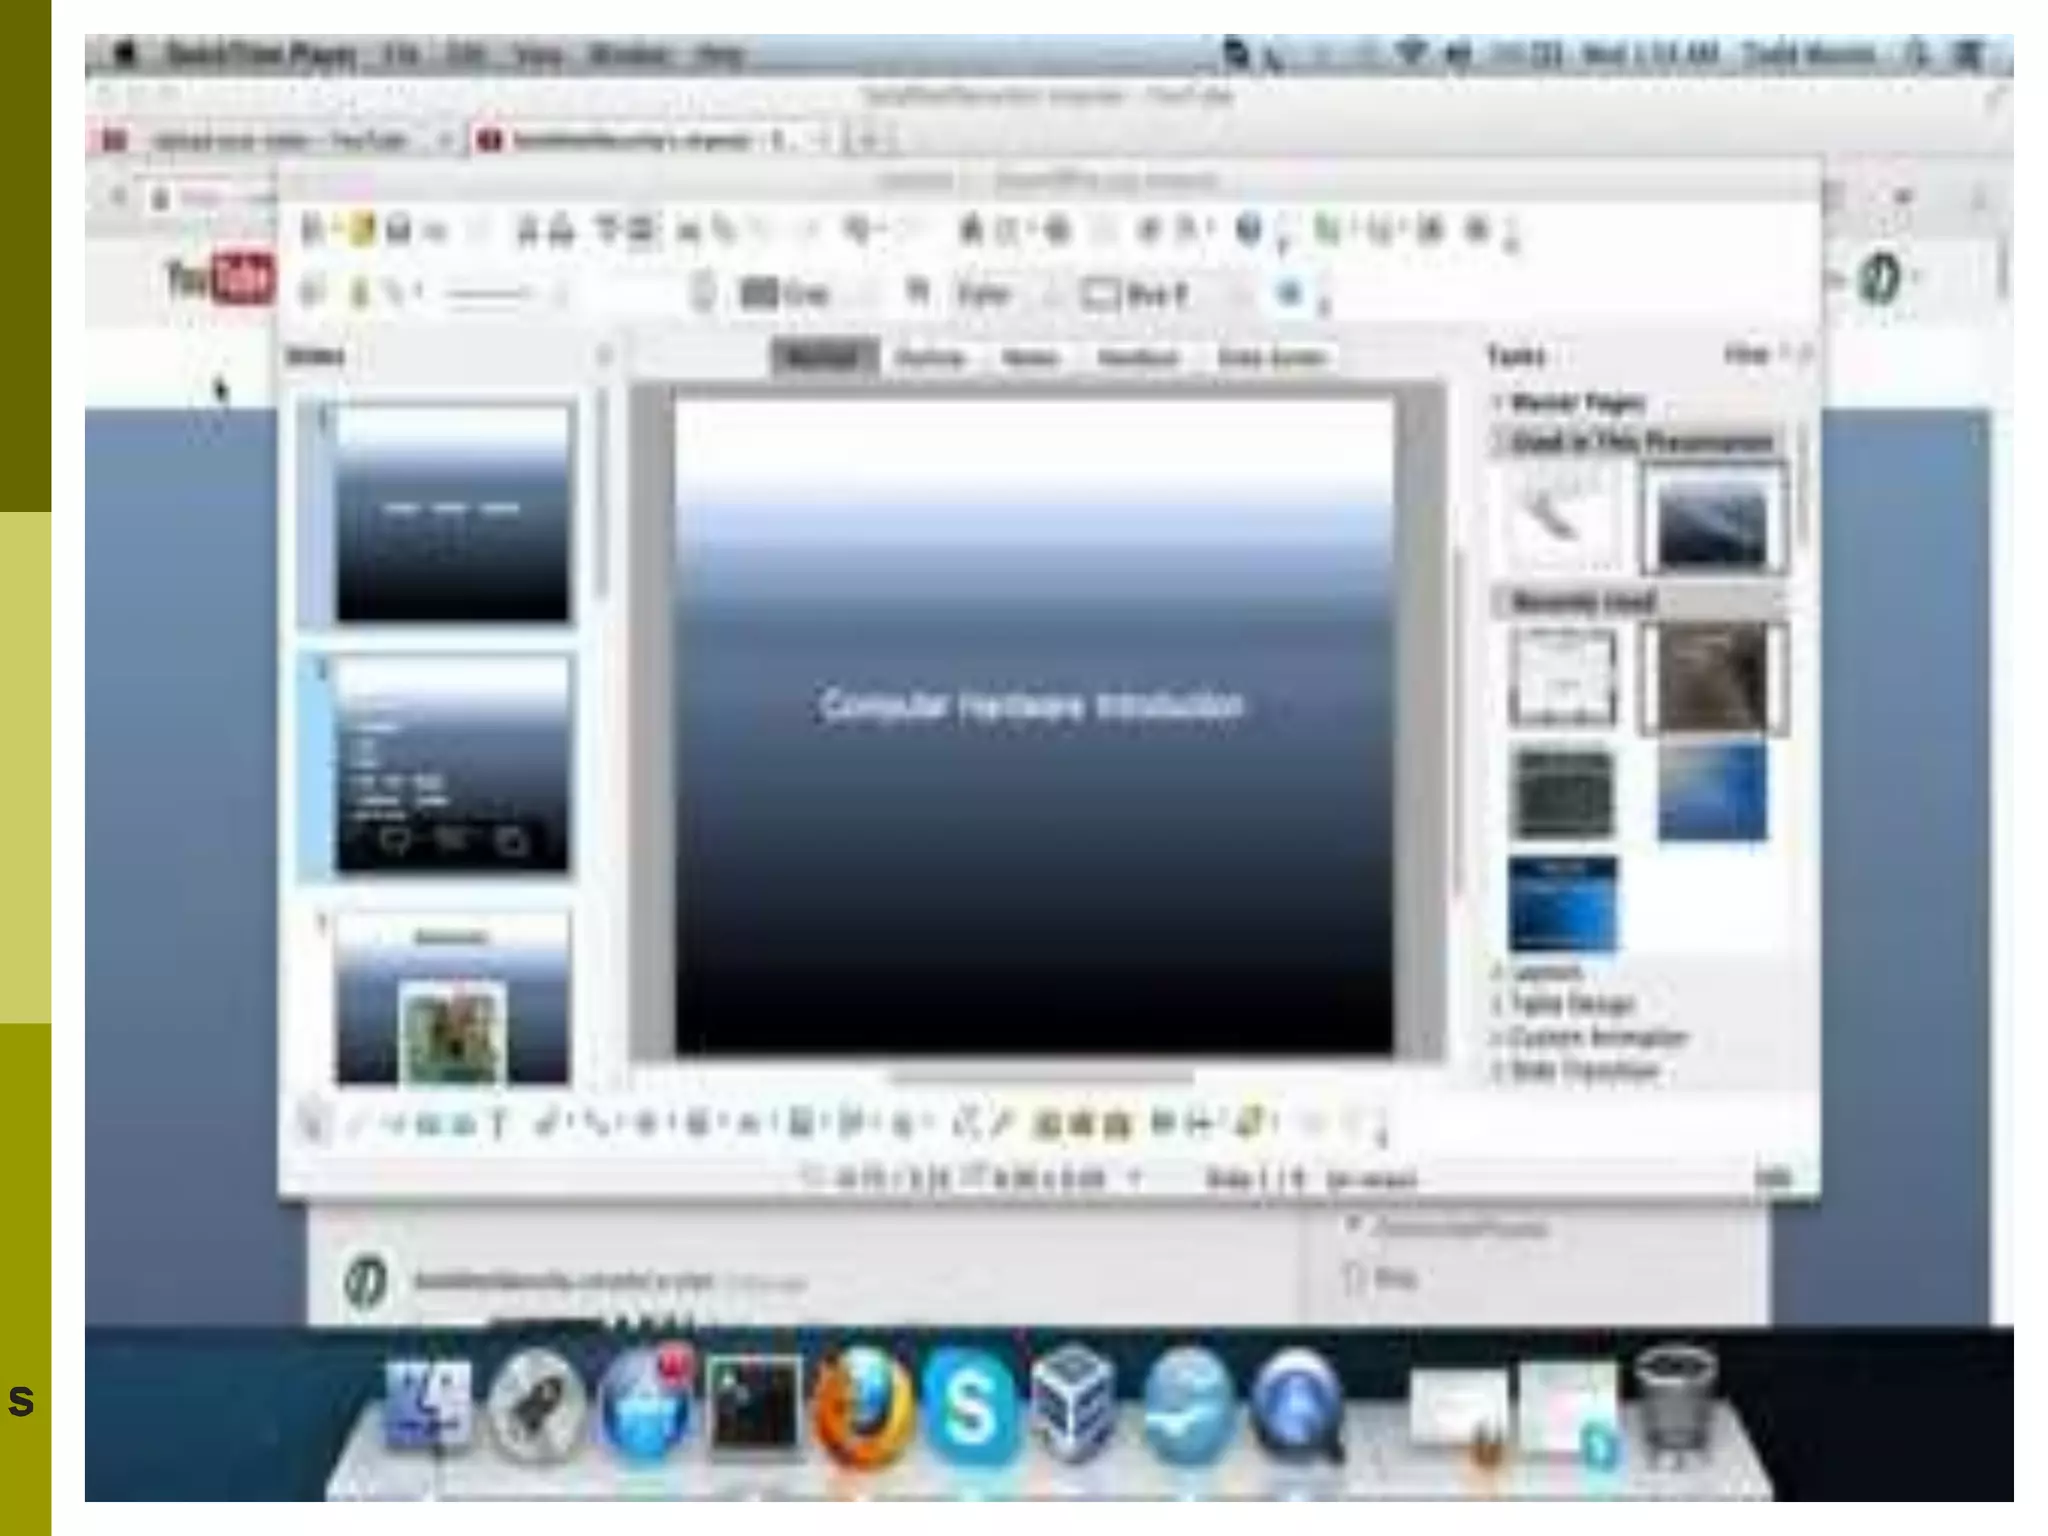Open Terminal from the dock
The width and height of the screenshot is (2048, 1536).
click(x=754, y=1405)
